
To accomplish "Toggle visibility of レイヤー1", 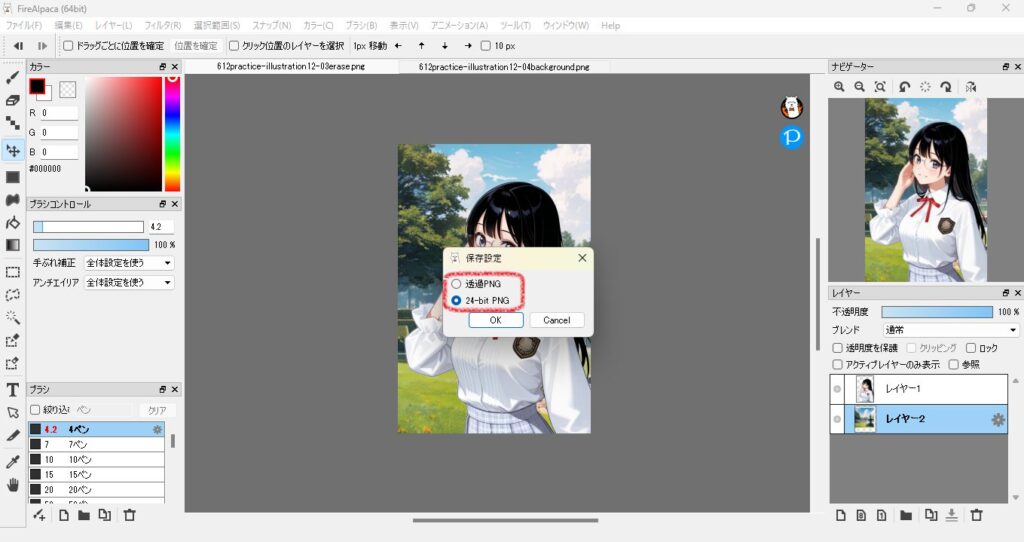I will 838,389.
